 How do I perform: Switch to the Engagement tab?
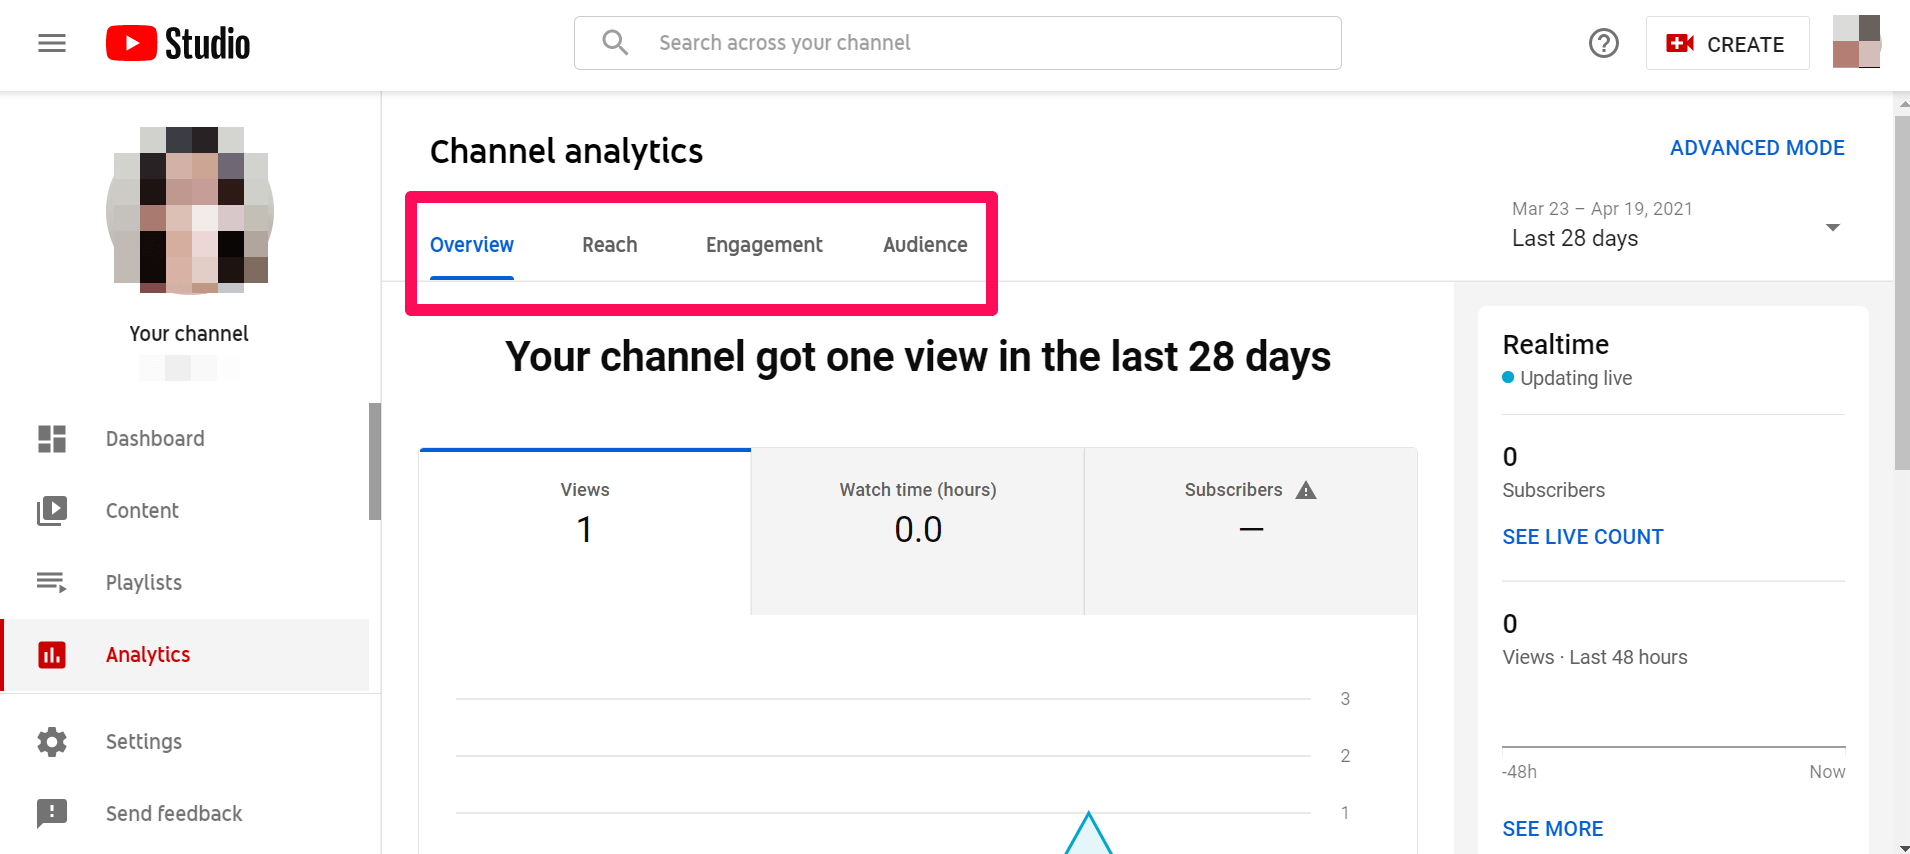click(x=764, y=245)
